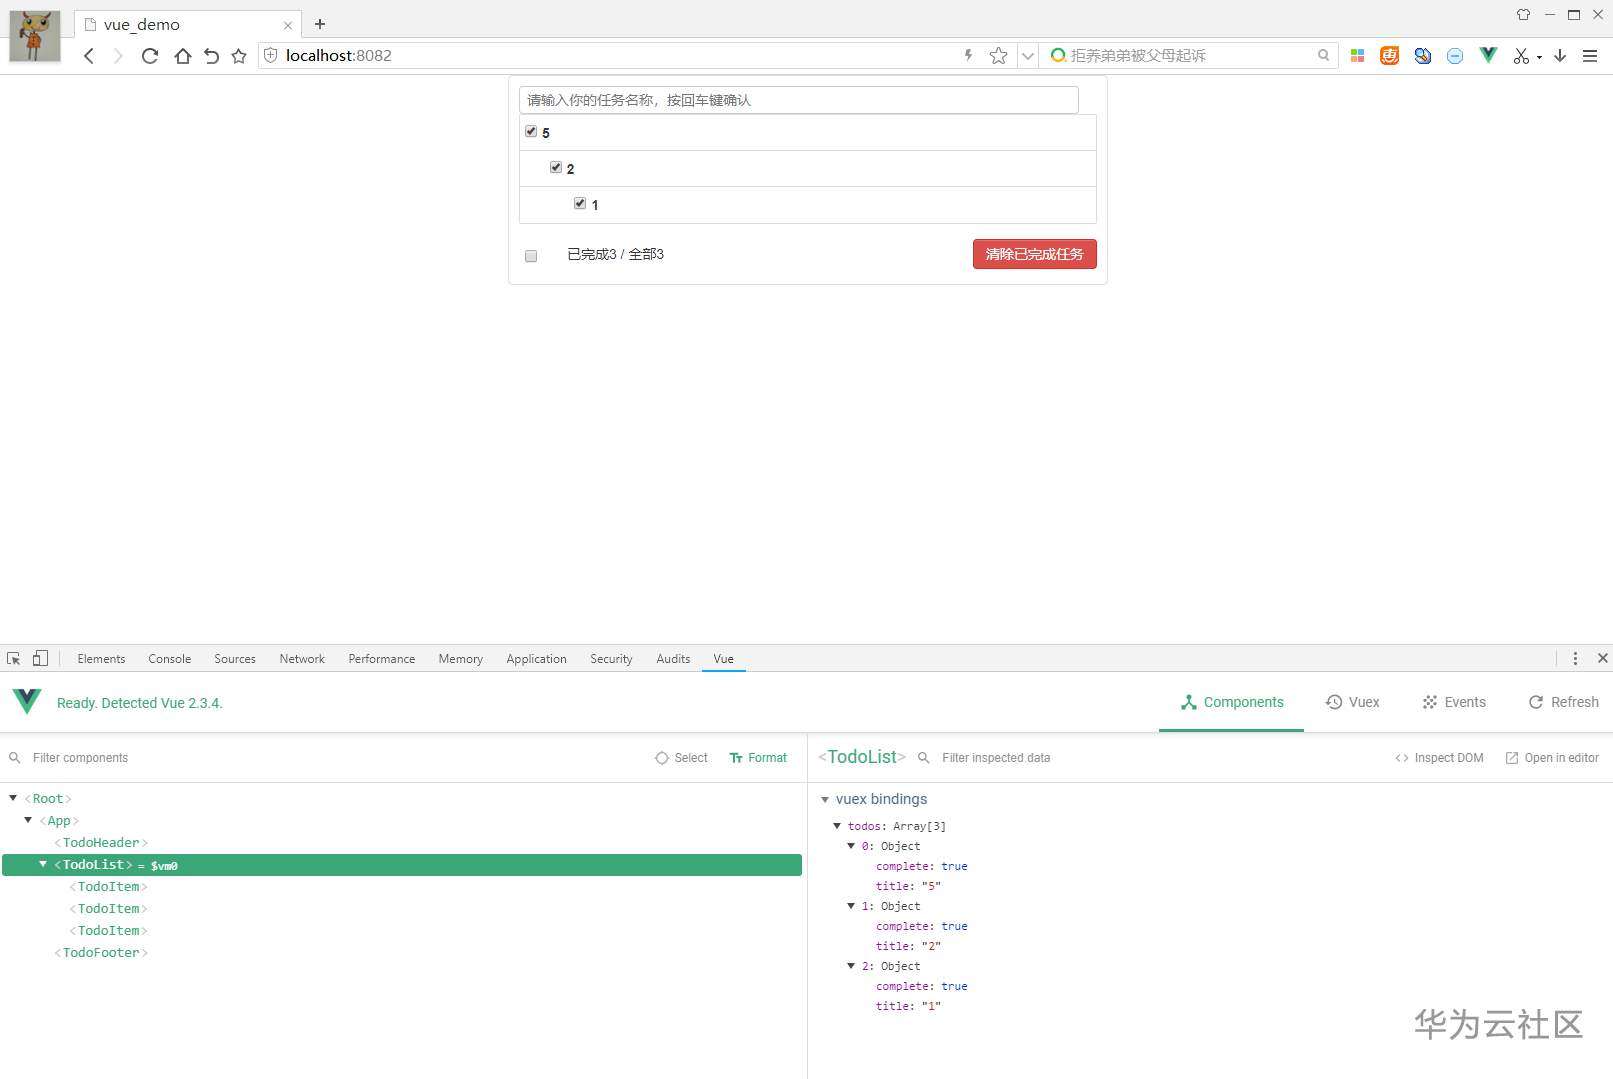The height and width of the screenshot is (1079, 1613).
Task: Select the TodoHeader component in tree
Action: [x=101, y=843]
